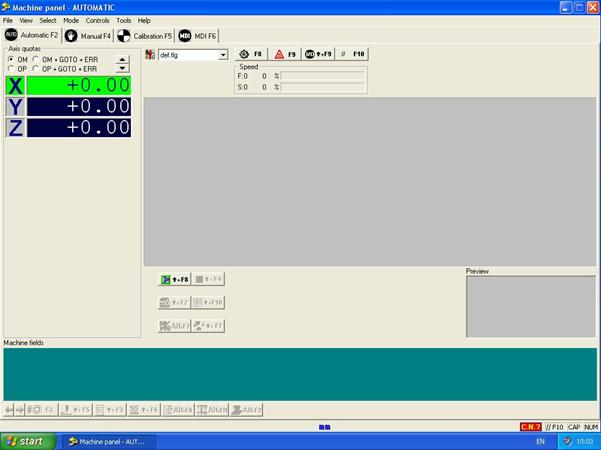
Task: Enable the OM + GOTO + ERR option
Action: click(36, 59)
